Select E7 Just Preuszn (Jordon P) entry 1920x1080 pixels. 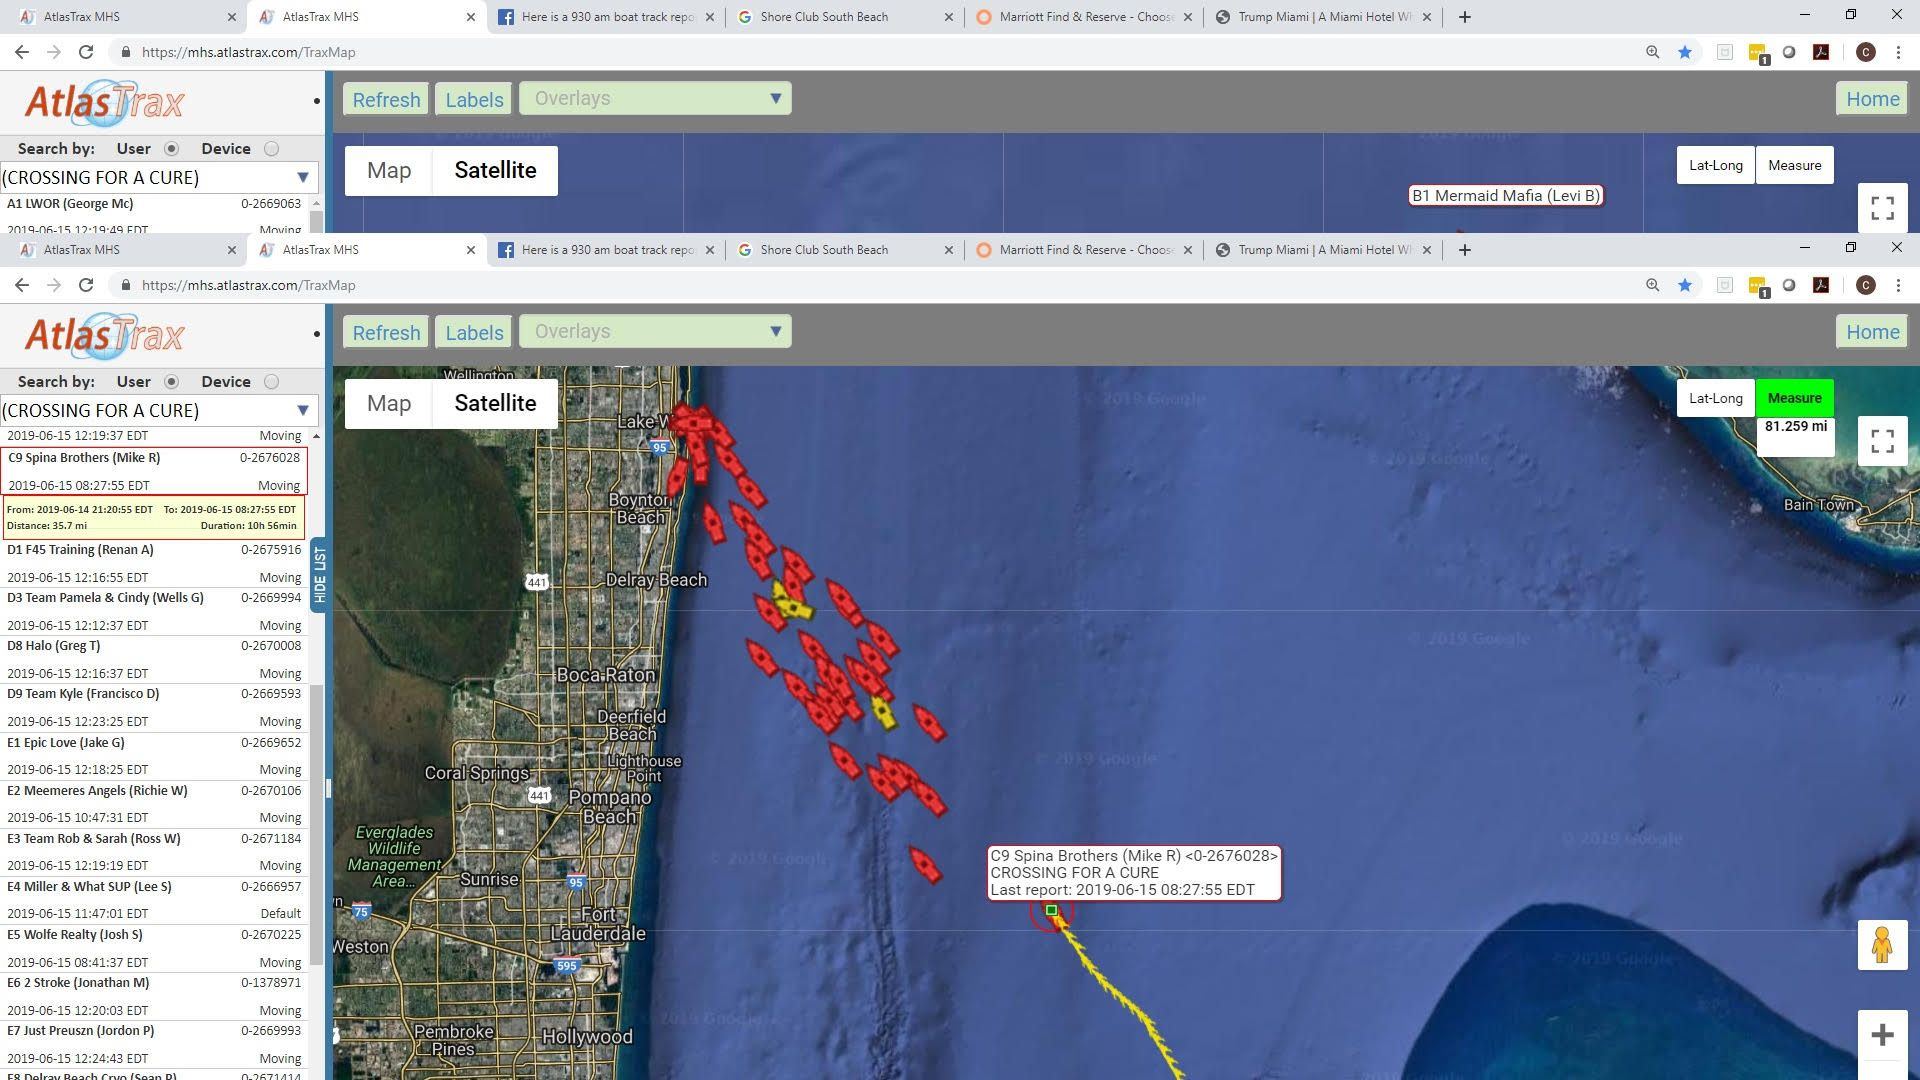pos(154,1044)
